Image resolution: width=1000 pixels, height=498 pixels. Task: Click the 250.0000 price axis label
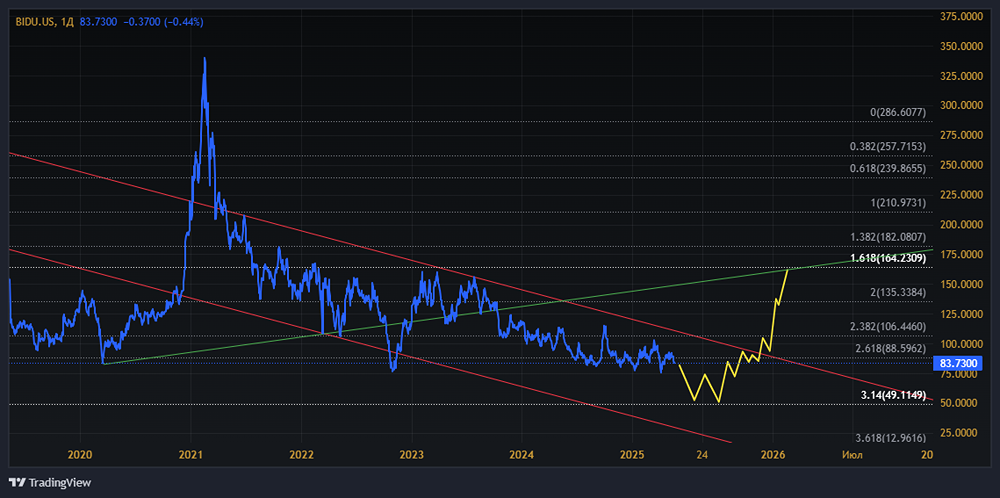tap(960, 165)
